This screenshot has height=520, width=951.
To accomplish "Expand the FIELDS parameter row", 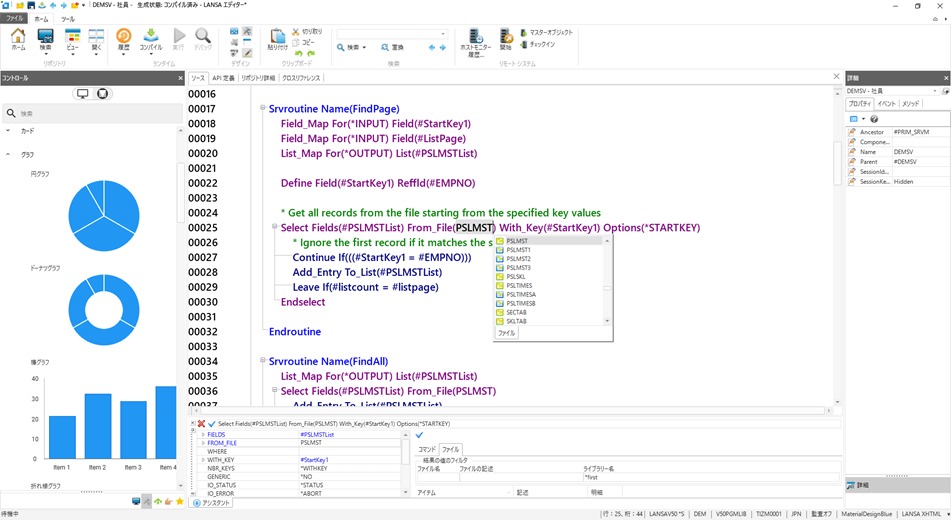I will pos(203,434).
